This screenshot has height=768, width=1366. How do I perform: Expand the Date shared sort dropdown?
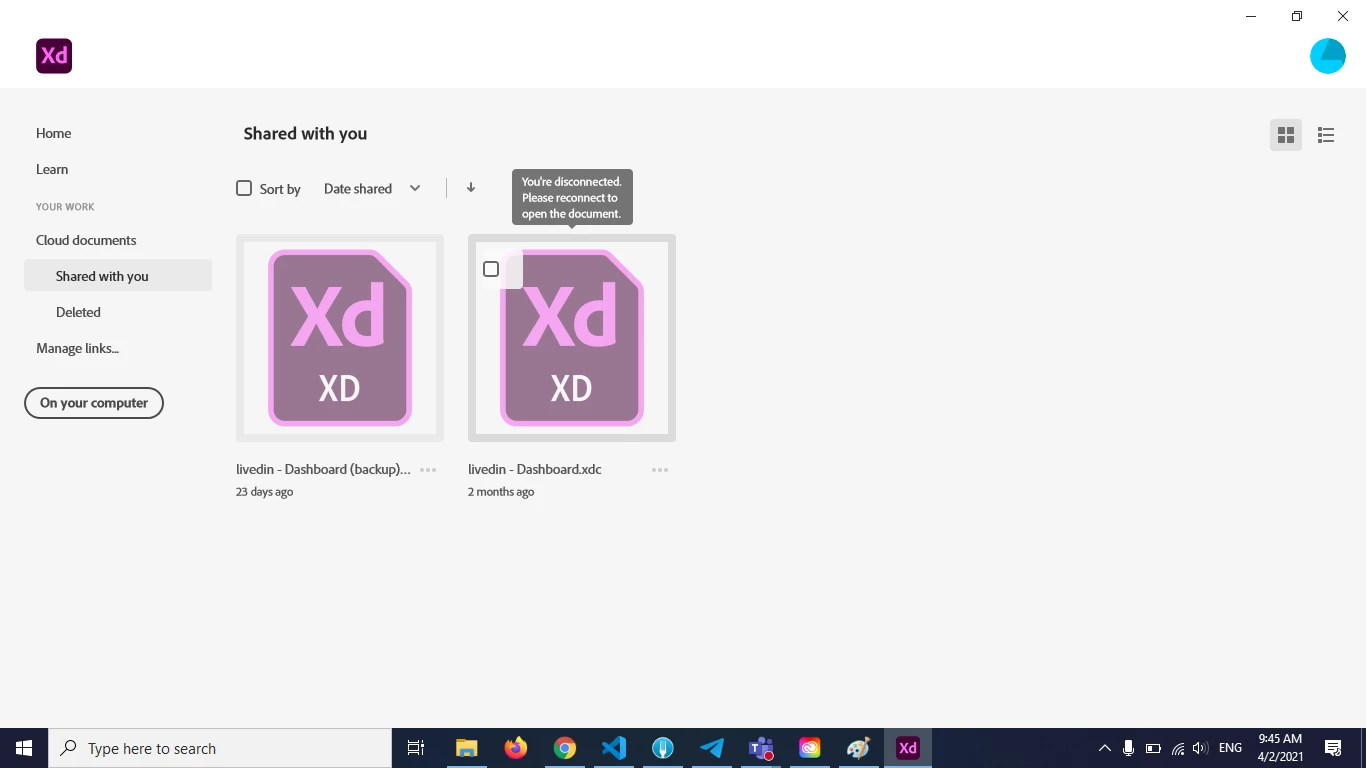pyautogui.click(x=372, y=188)
